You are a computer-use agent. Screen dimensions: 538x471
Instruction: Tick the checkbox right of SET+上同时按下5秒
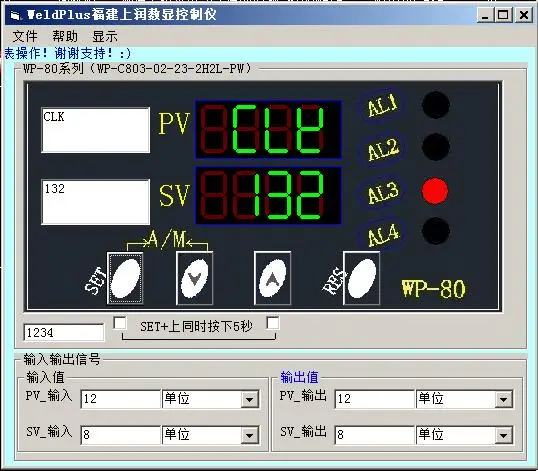pyautogui.click(x=273, y=323)
